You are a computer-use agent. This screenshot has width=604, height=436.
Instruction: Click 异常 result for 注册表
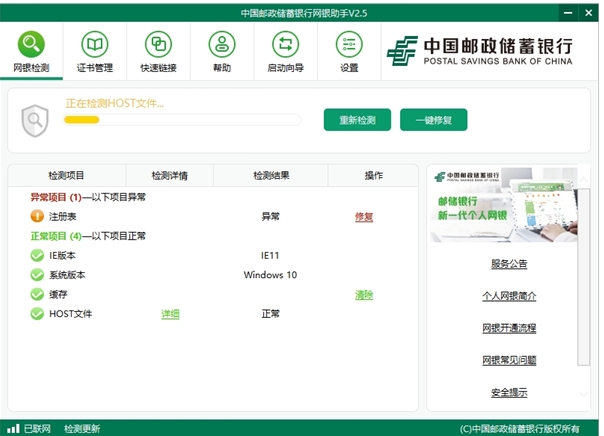[x=270, y=216]
